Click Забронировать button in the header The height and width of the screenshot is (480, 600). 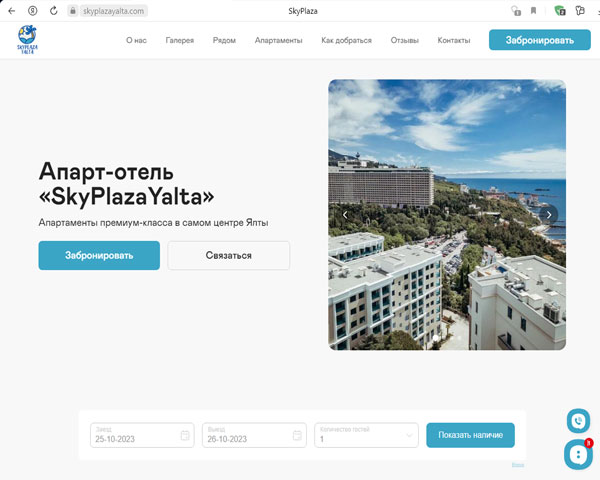point(540,40)
